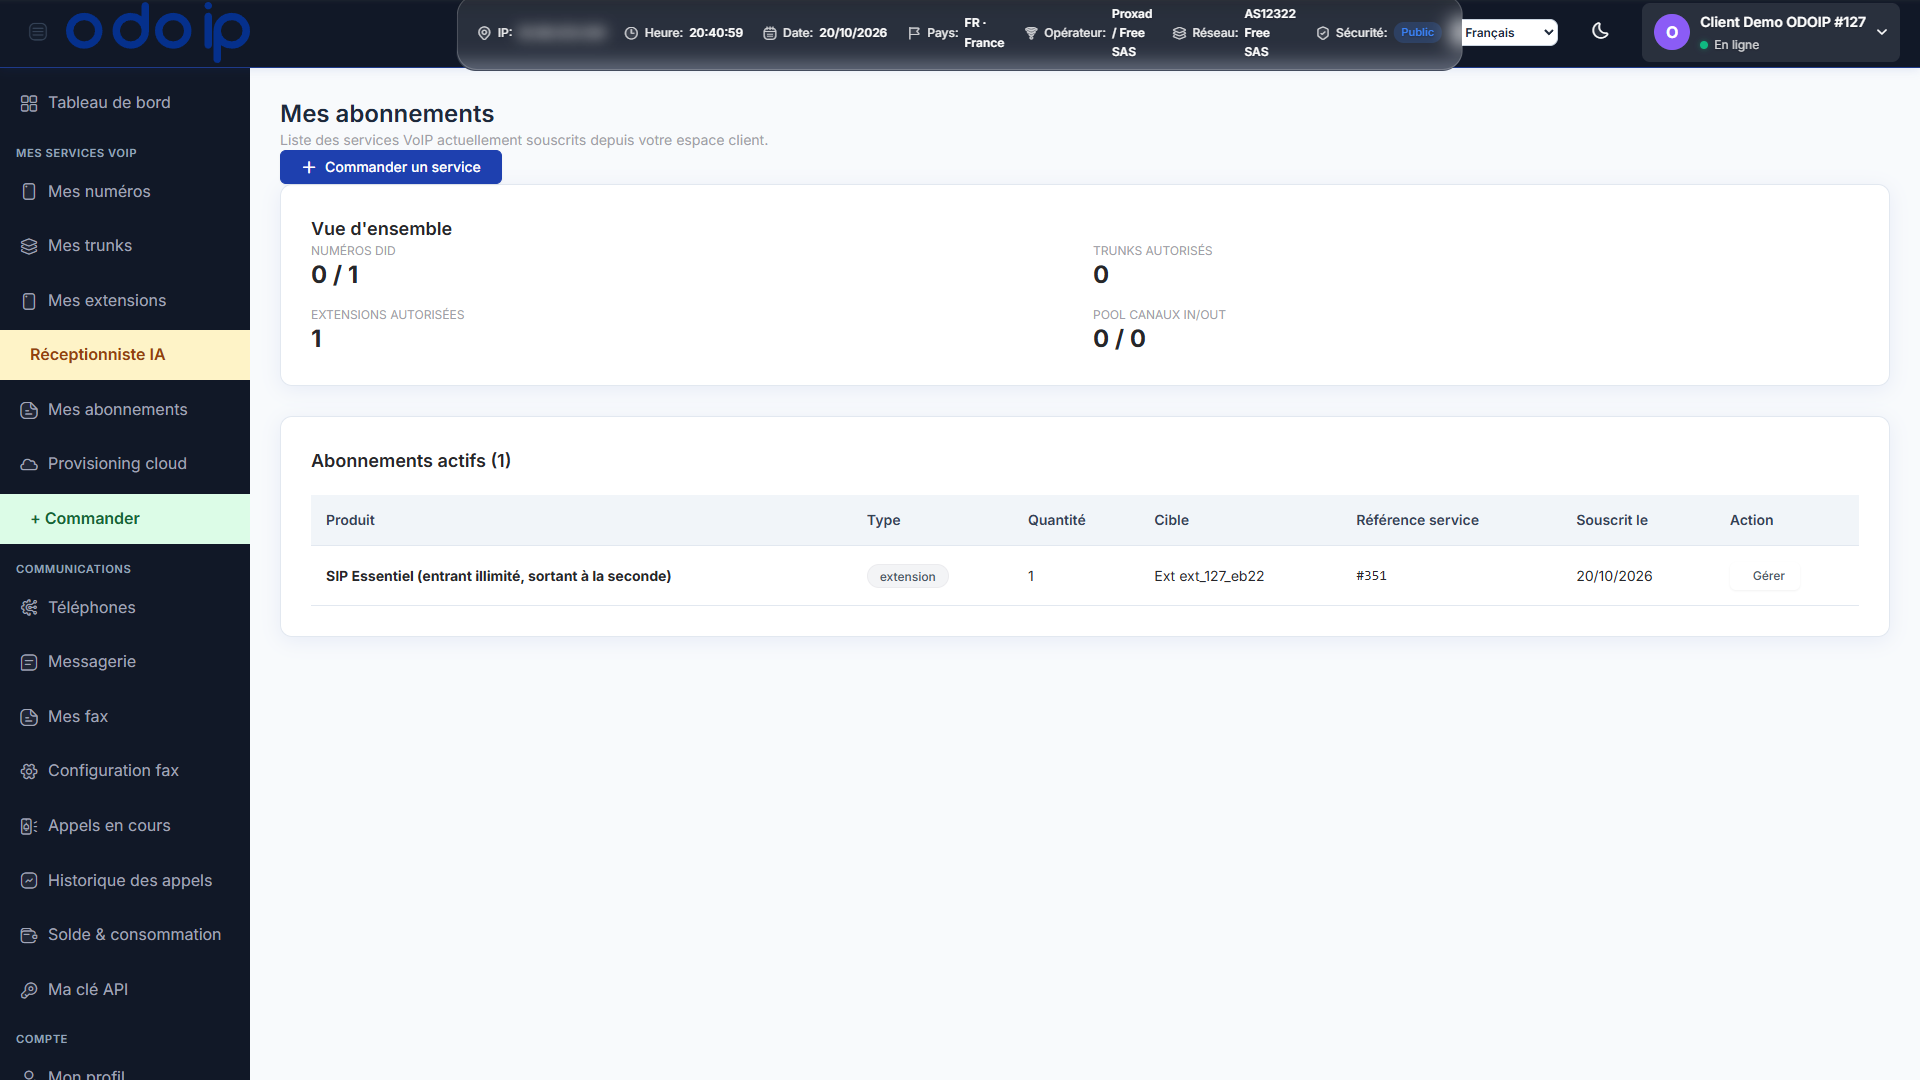
Task: Click the 20/10/2026 subscription date cell
Action: [1614, 576]
